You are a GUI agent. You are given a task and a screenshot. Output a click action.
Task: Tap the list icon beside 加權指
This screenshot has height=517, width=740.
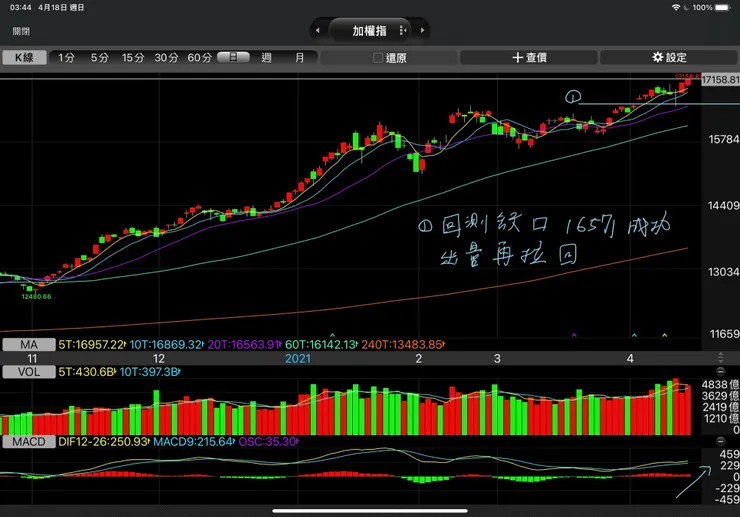403,31
